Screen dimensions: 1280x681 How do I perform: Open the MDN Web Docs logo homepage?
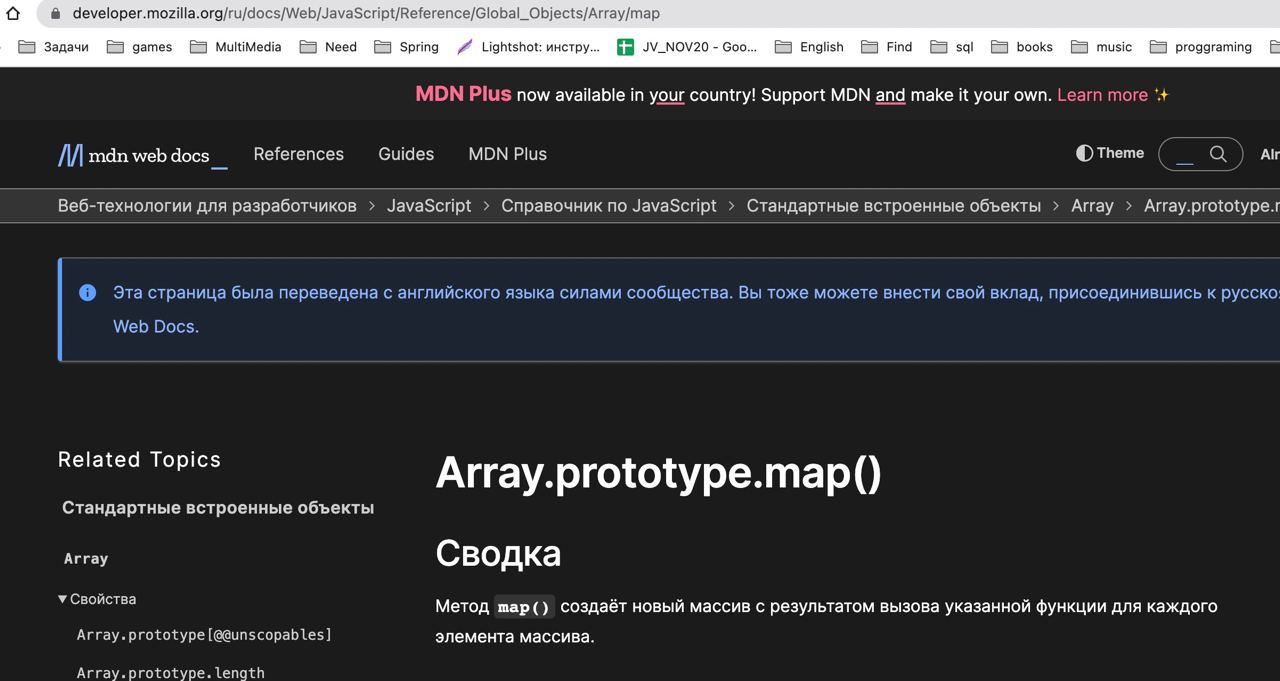point(142,155)
